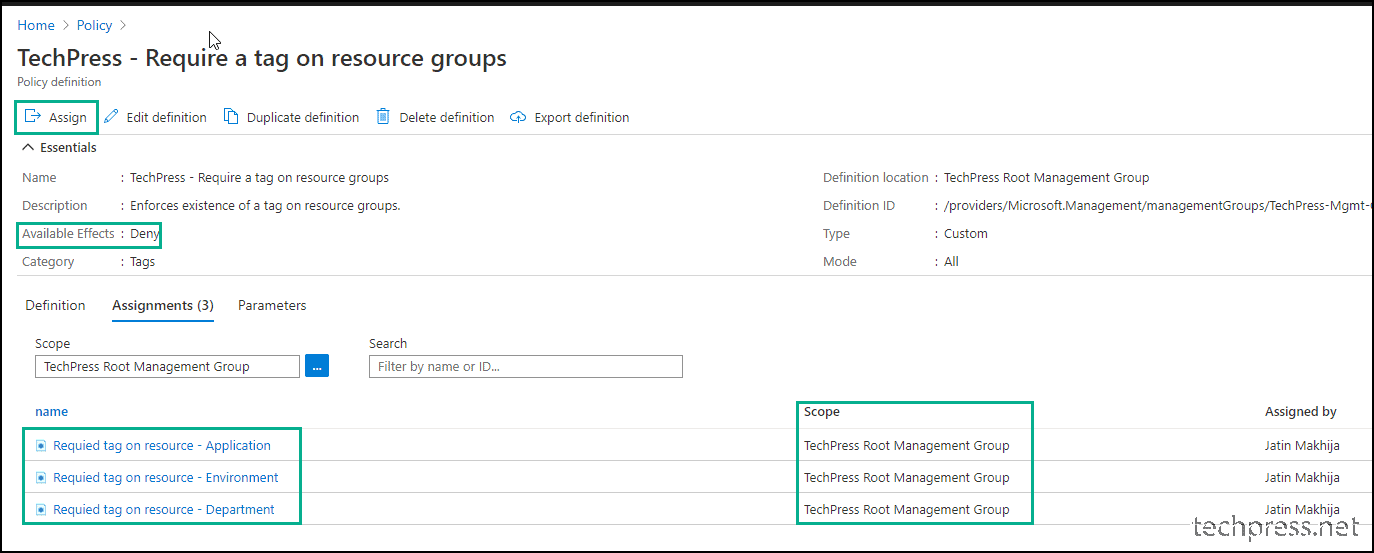
Task: Go to Policy breadcrumb
Action: point(95,25)
